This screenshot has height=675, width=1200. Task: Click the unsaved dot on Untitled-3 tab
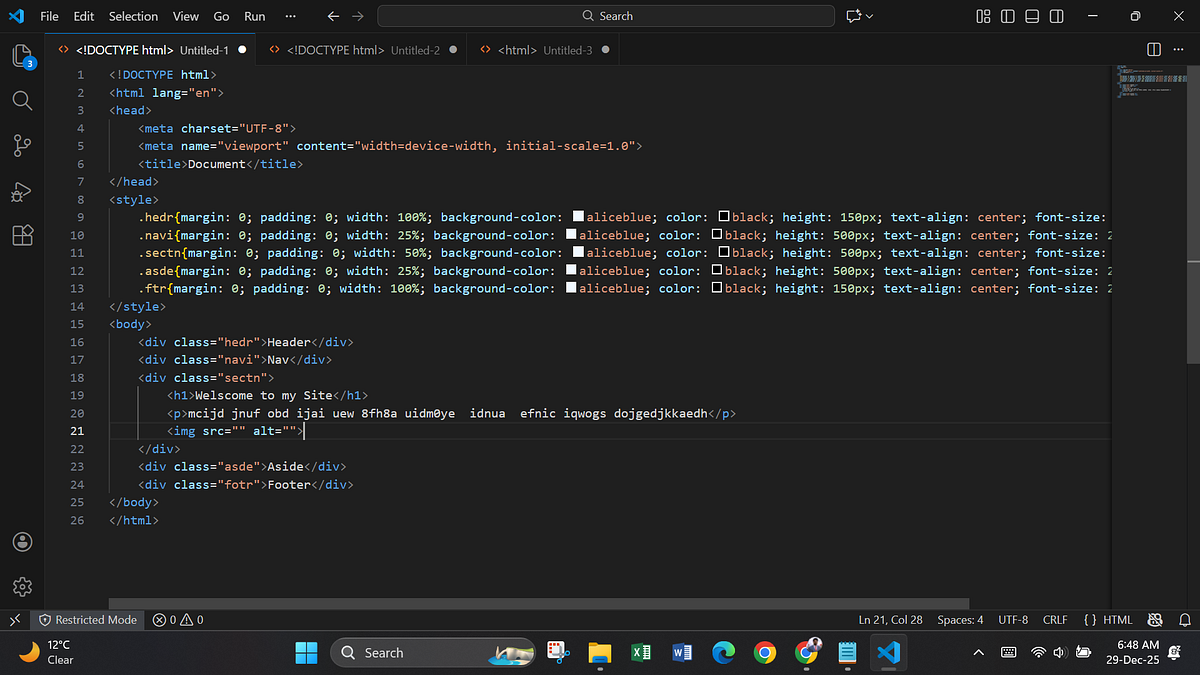click(x=606, y=50)
